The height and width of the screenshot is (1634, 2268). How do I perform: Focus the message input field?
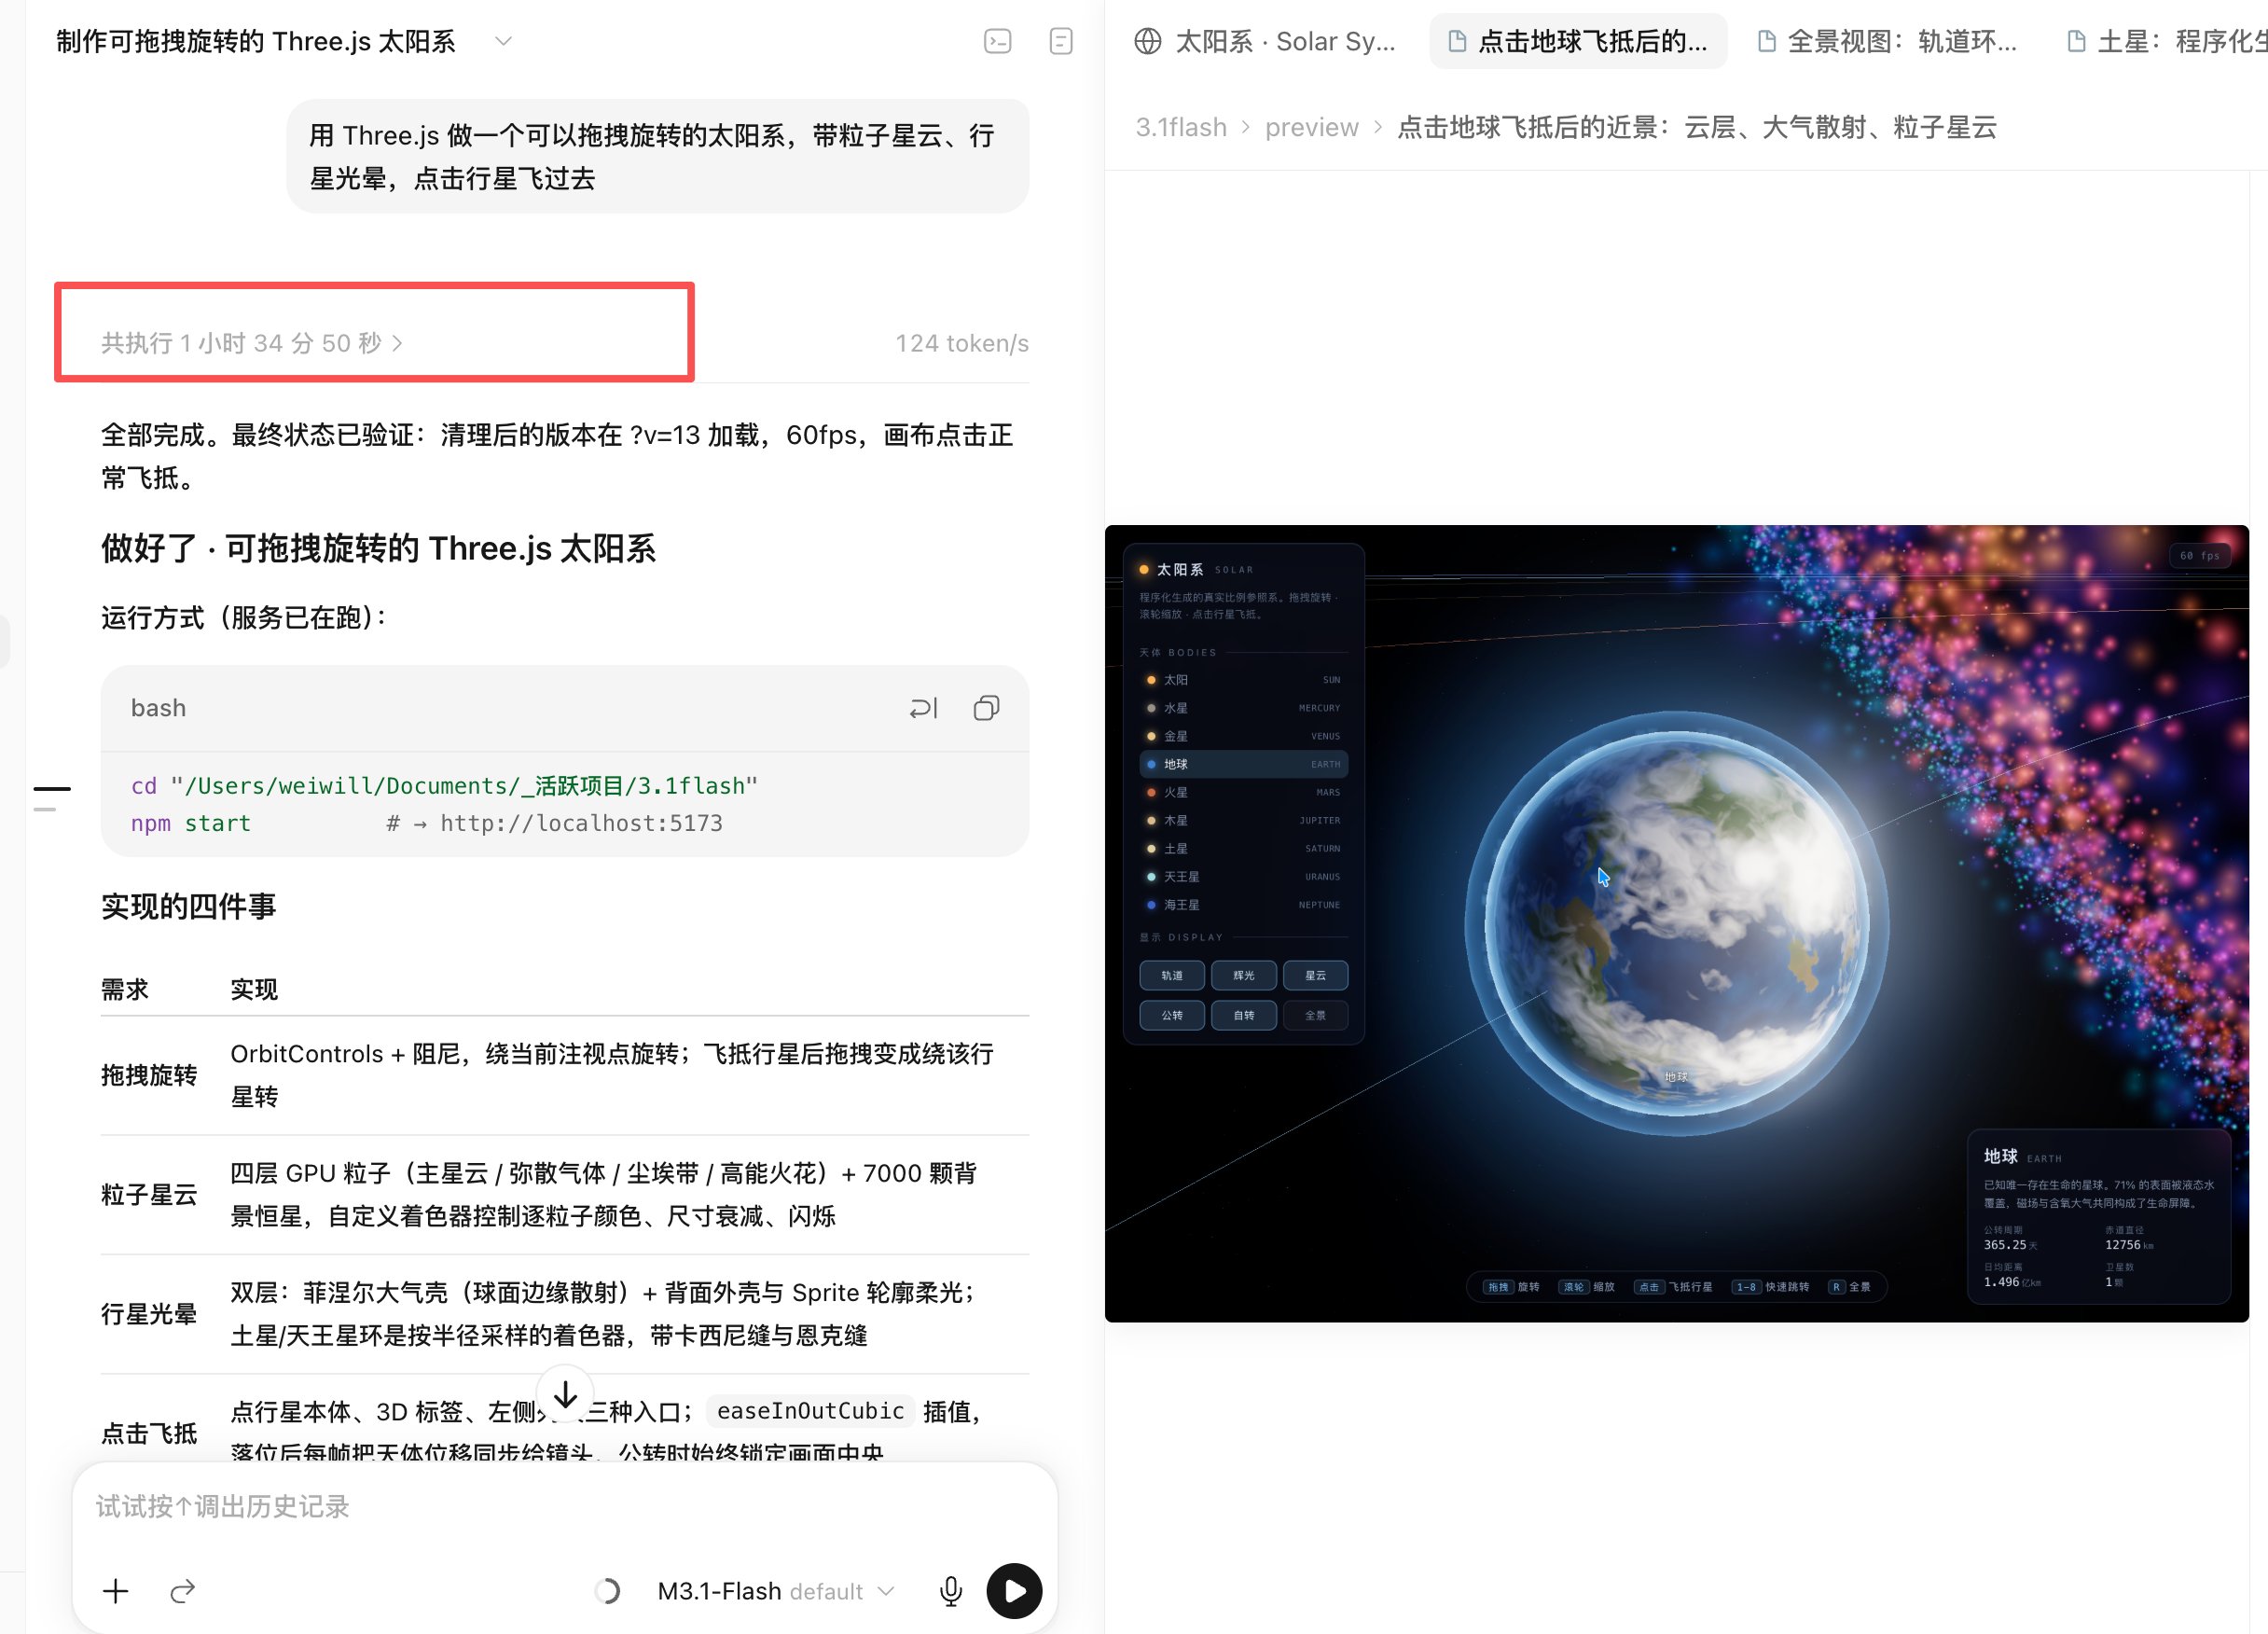[565, 1506]
